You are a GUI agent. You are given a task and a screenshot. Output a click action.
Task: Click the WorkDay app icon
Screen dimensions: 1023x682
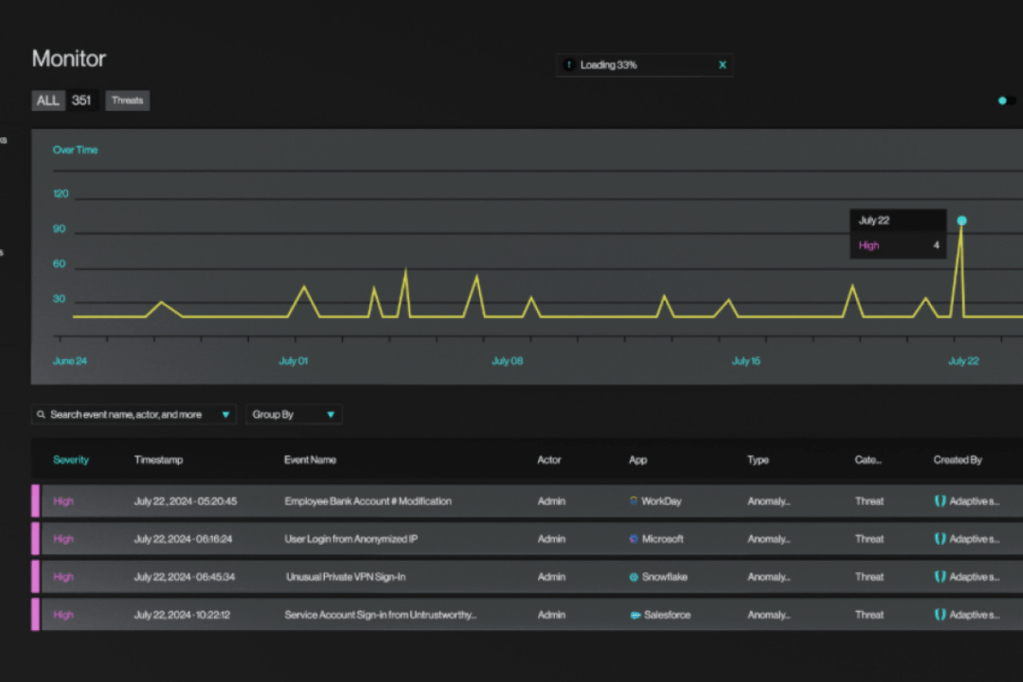pos(634,501)
